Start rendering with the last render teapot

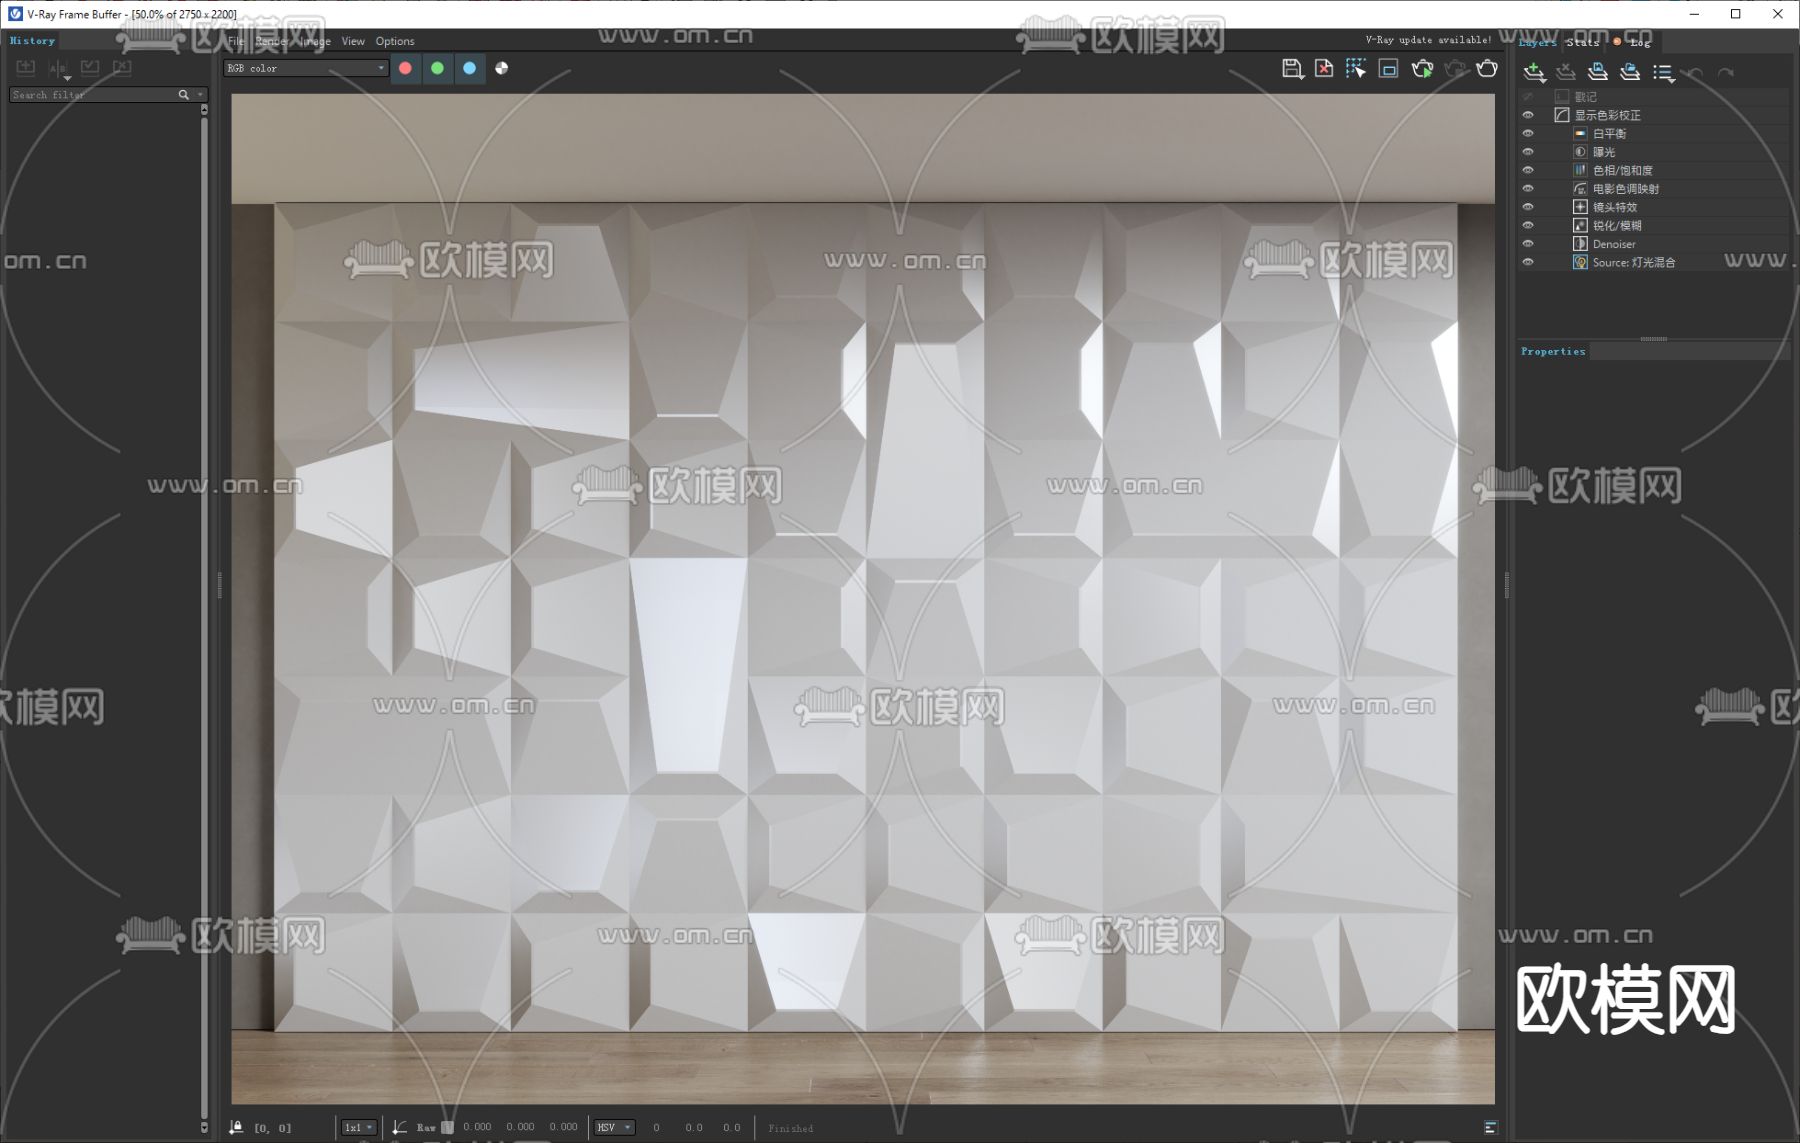click(1422, 69)
